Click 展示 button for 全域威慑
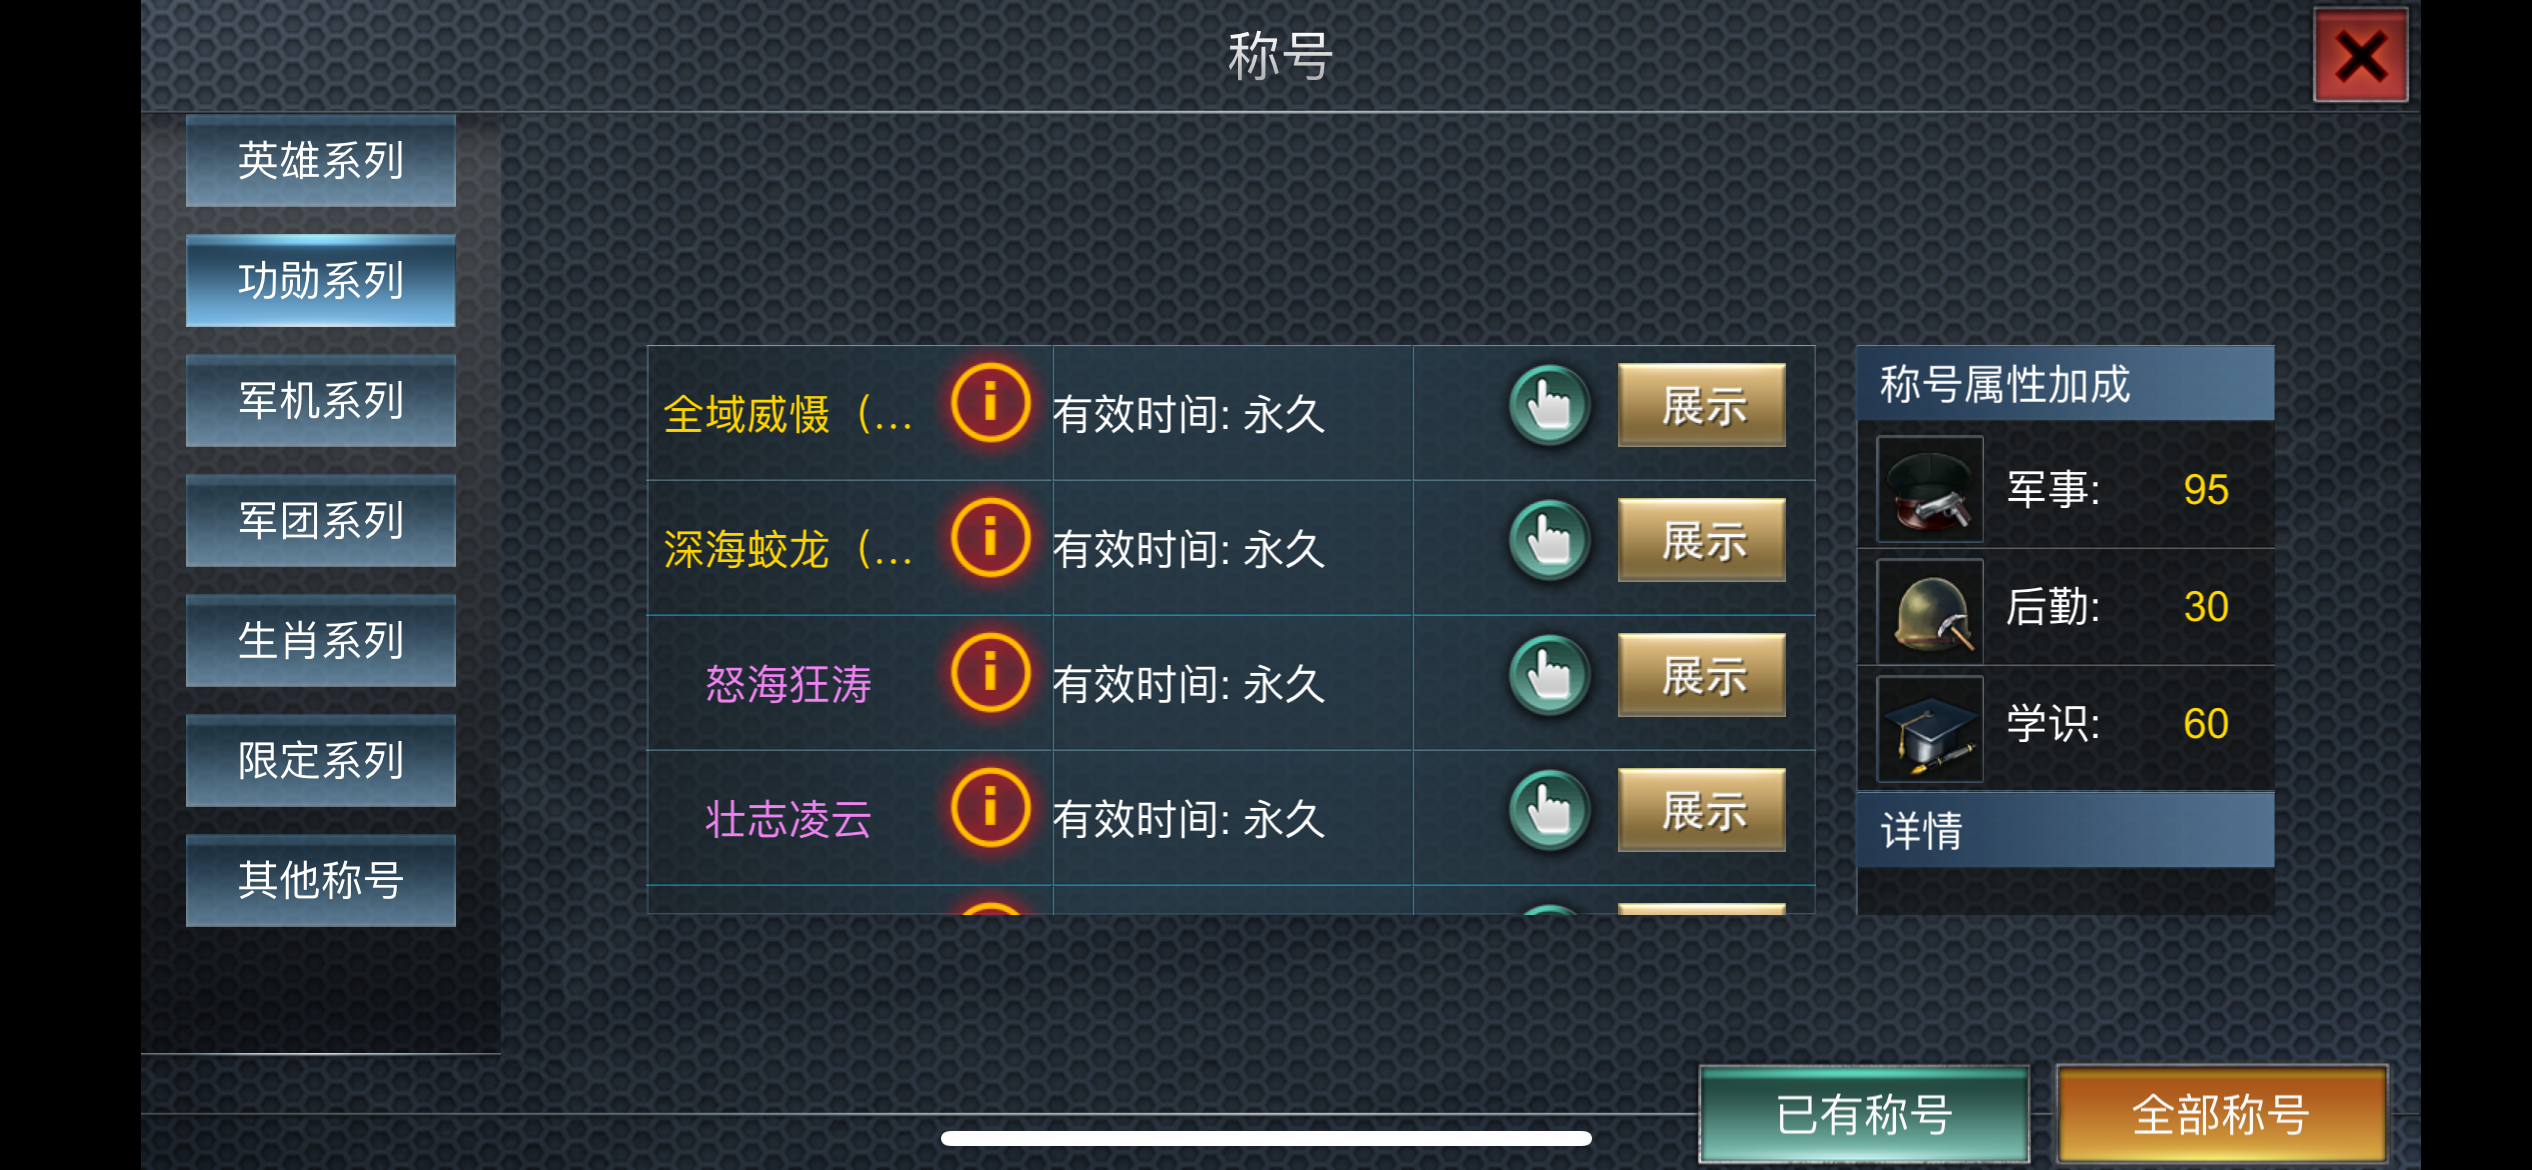The width and height of the screenshot is (2532, 1170). (1702, 405)
